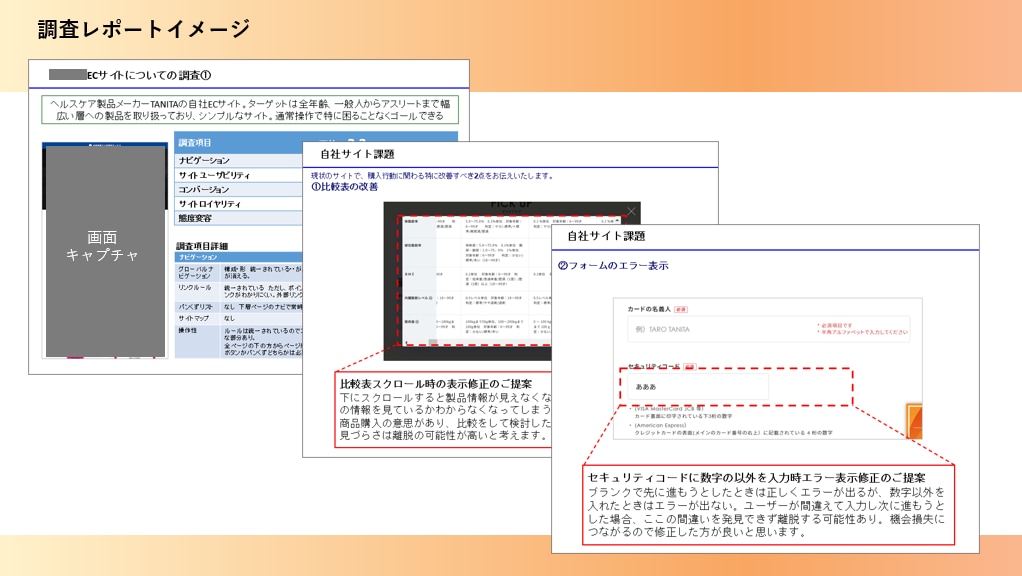Image resolution: width=1022 pixels, height=576 pixels.
Task: Select the 'サイトロイヤリティ' row
Action: click(x=239, y=204)
